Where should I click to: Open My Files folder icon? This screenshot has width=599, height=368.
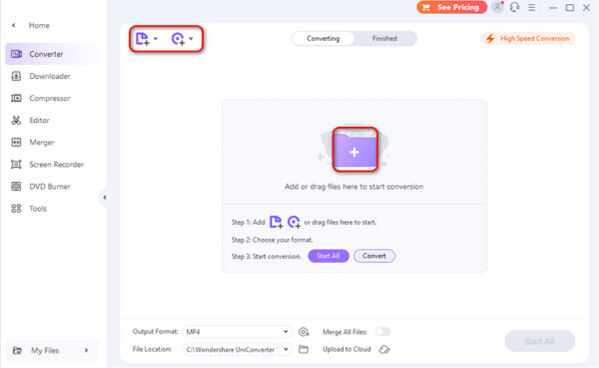[x=17, y=350]
